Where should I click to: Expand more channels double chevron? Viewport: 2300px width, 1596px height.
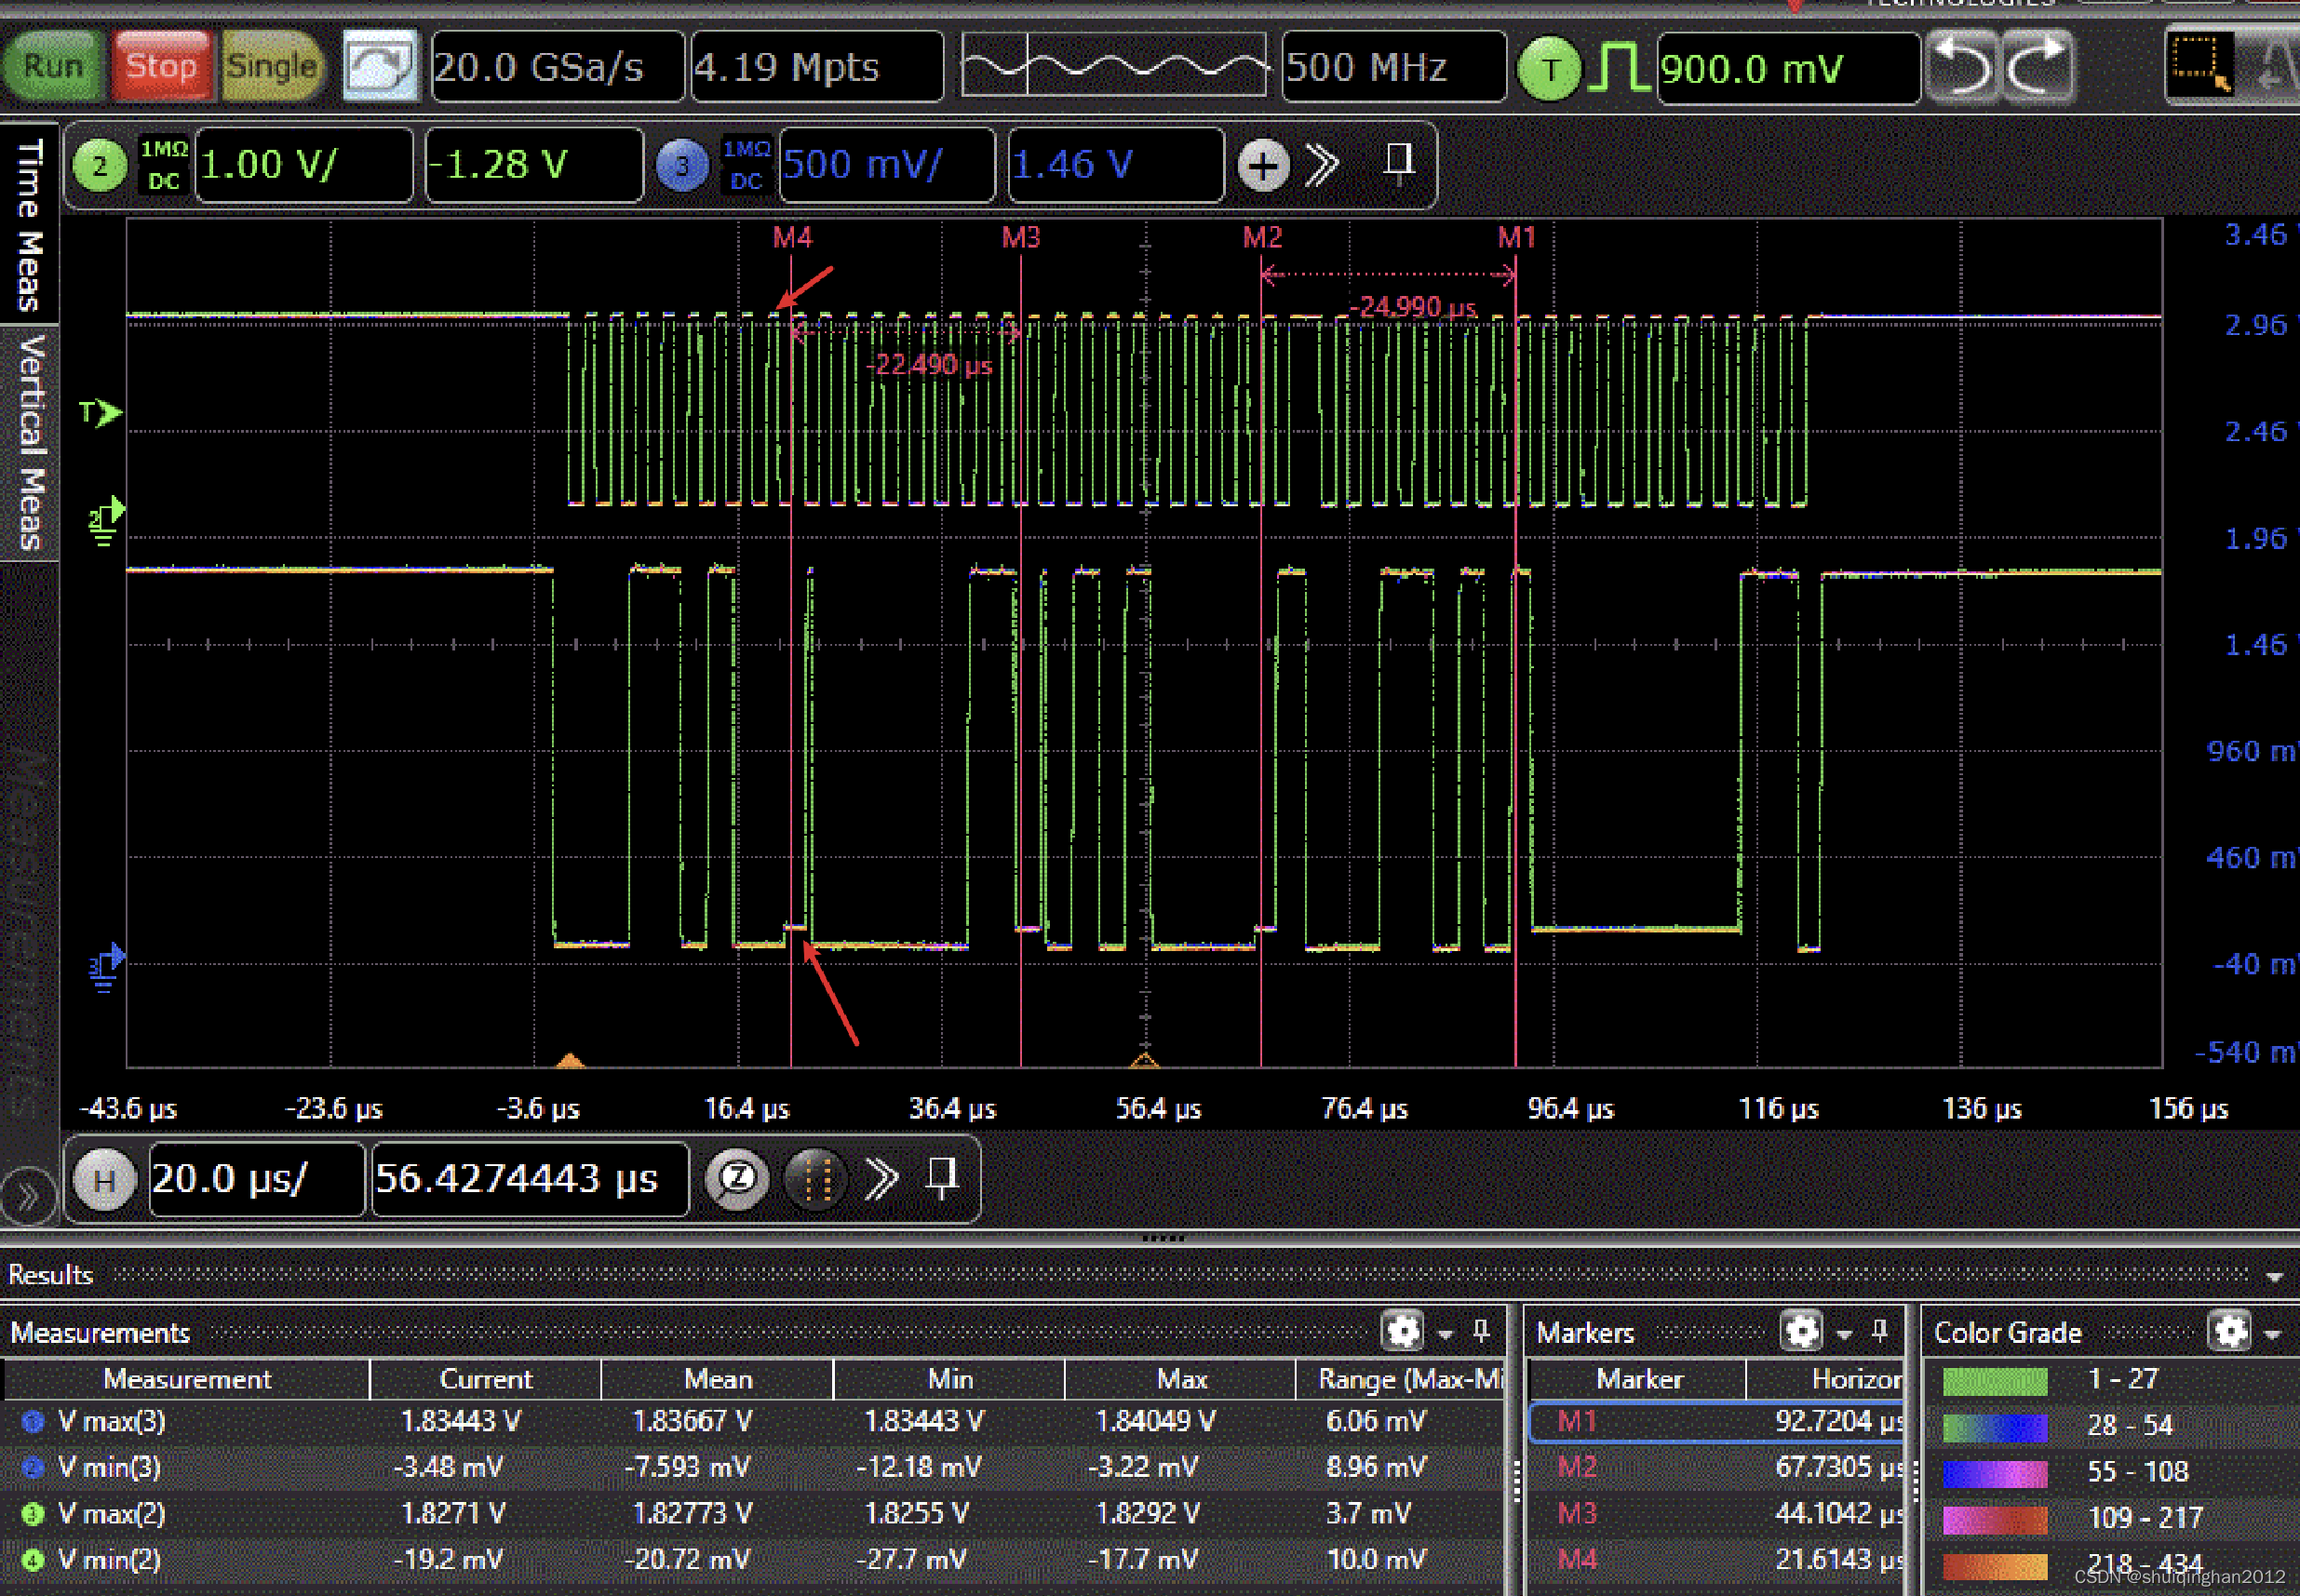(x=1322, y=166)
